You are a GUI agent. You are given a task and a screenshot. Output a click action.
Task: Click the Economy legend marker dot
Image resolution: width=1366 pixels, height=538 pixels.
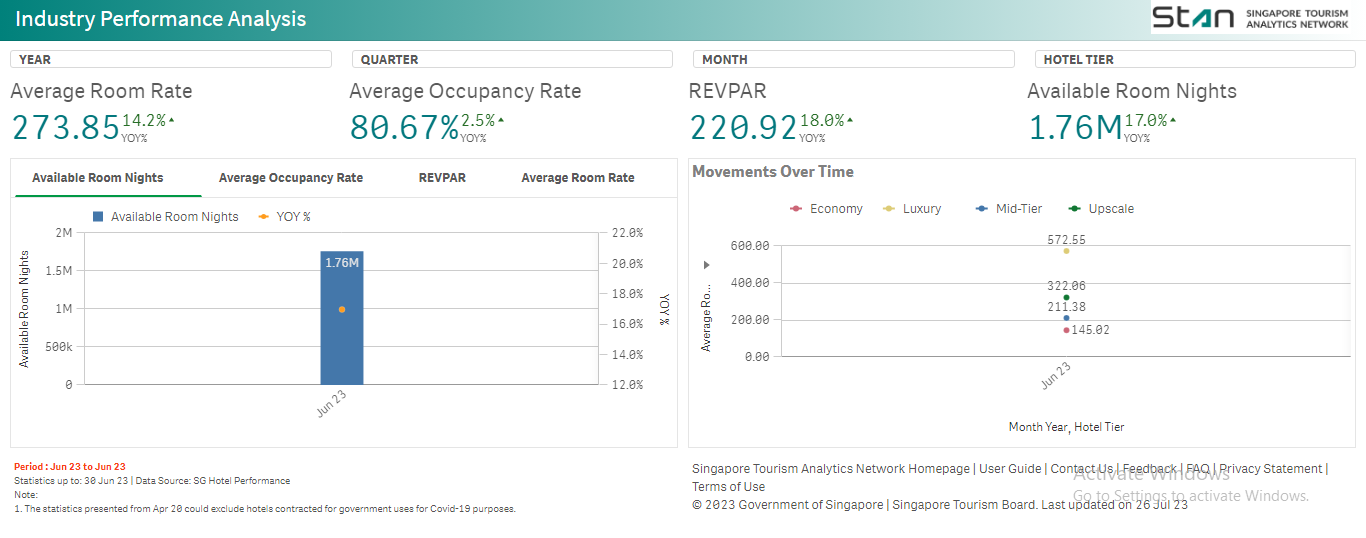pyautogui.click(x=795, y=209)
